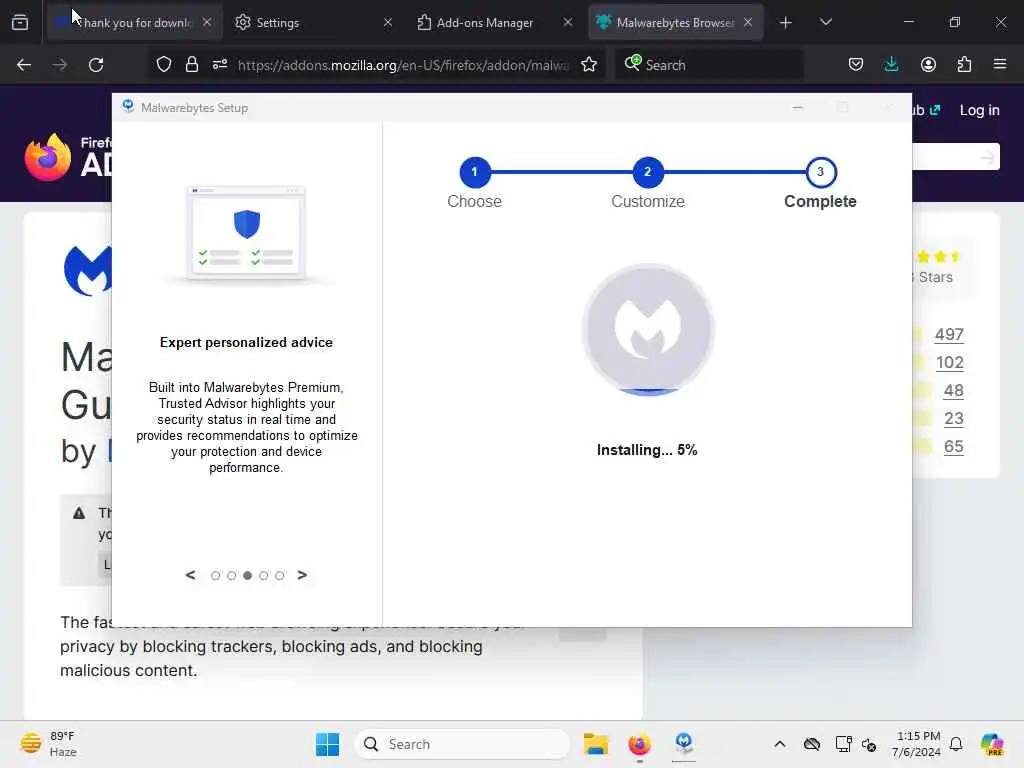Show next slide in Malwarebytes Setup
Screen dimensions: 1024x768
click(x=302, y=575)
